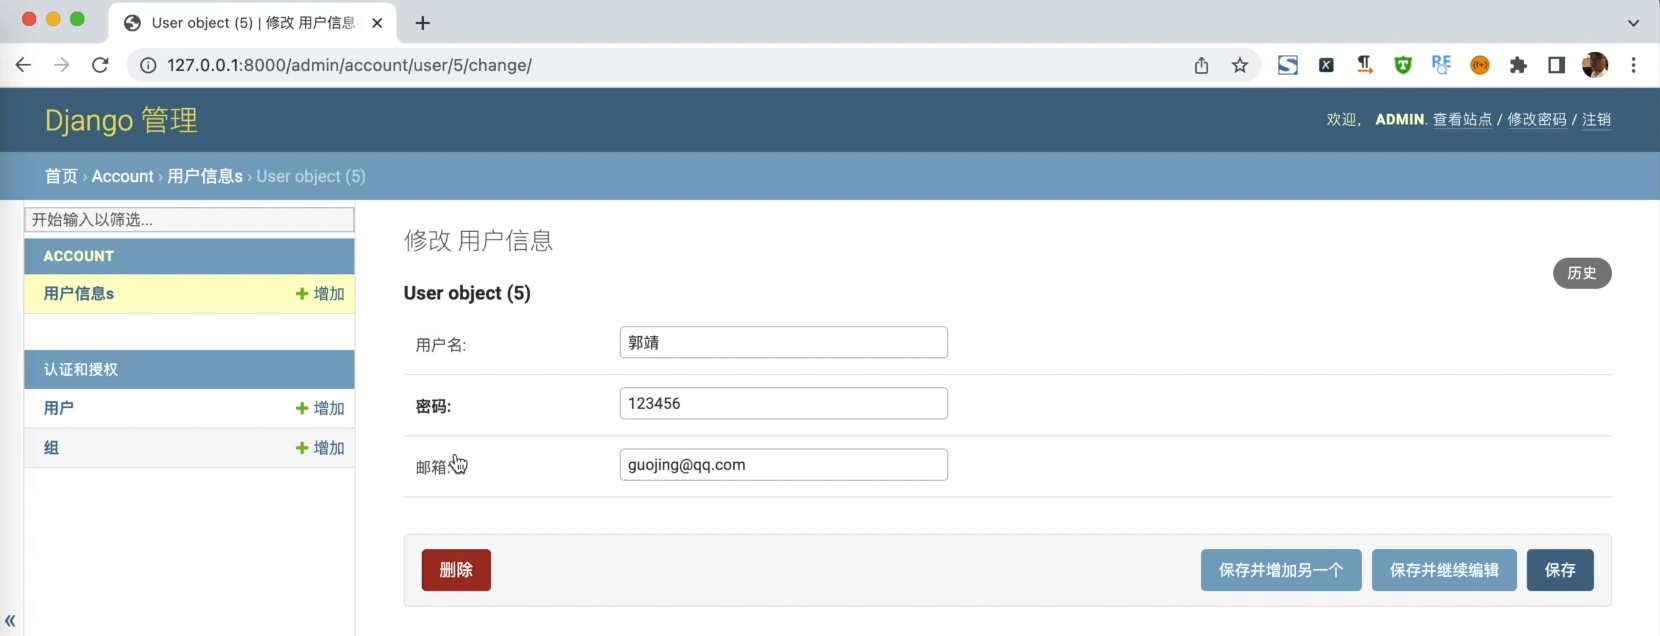
Task: Click 保存并继续编辑 button
Action: click(1444, 570)
